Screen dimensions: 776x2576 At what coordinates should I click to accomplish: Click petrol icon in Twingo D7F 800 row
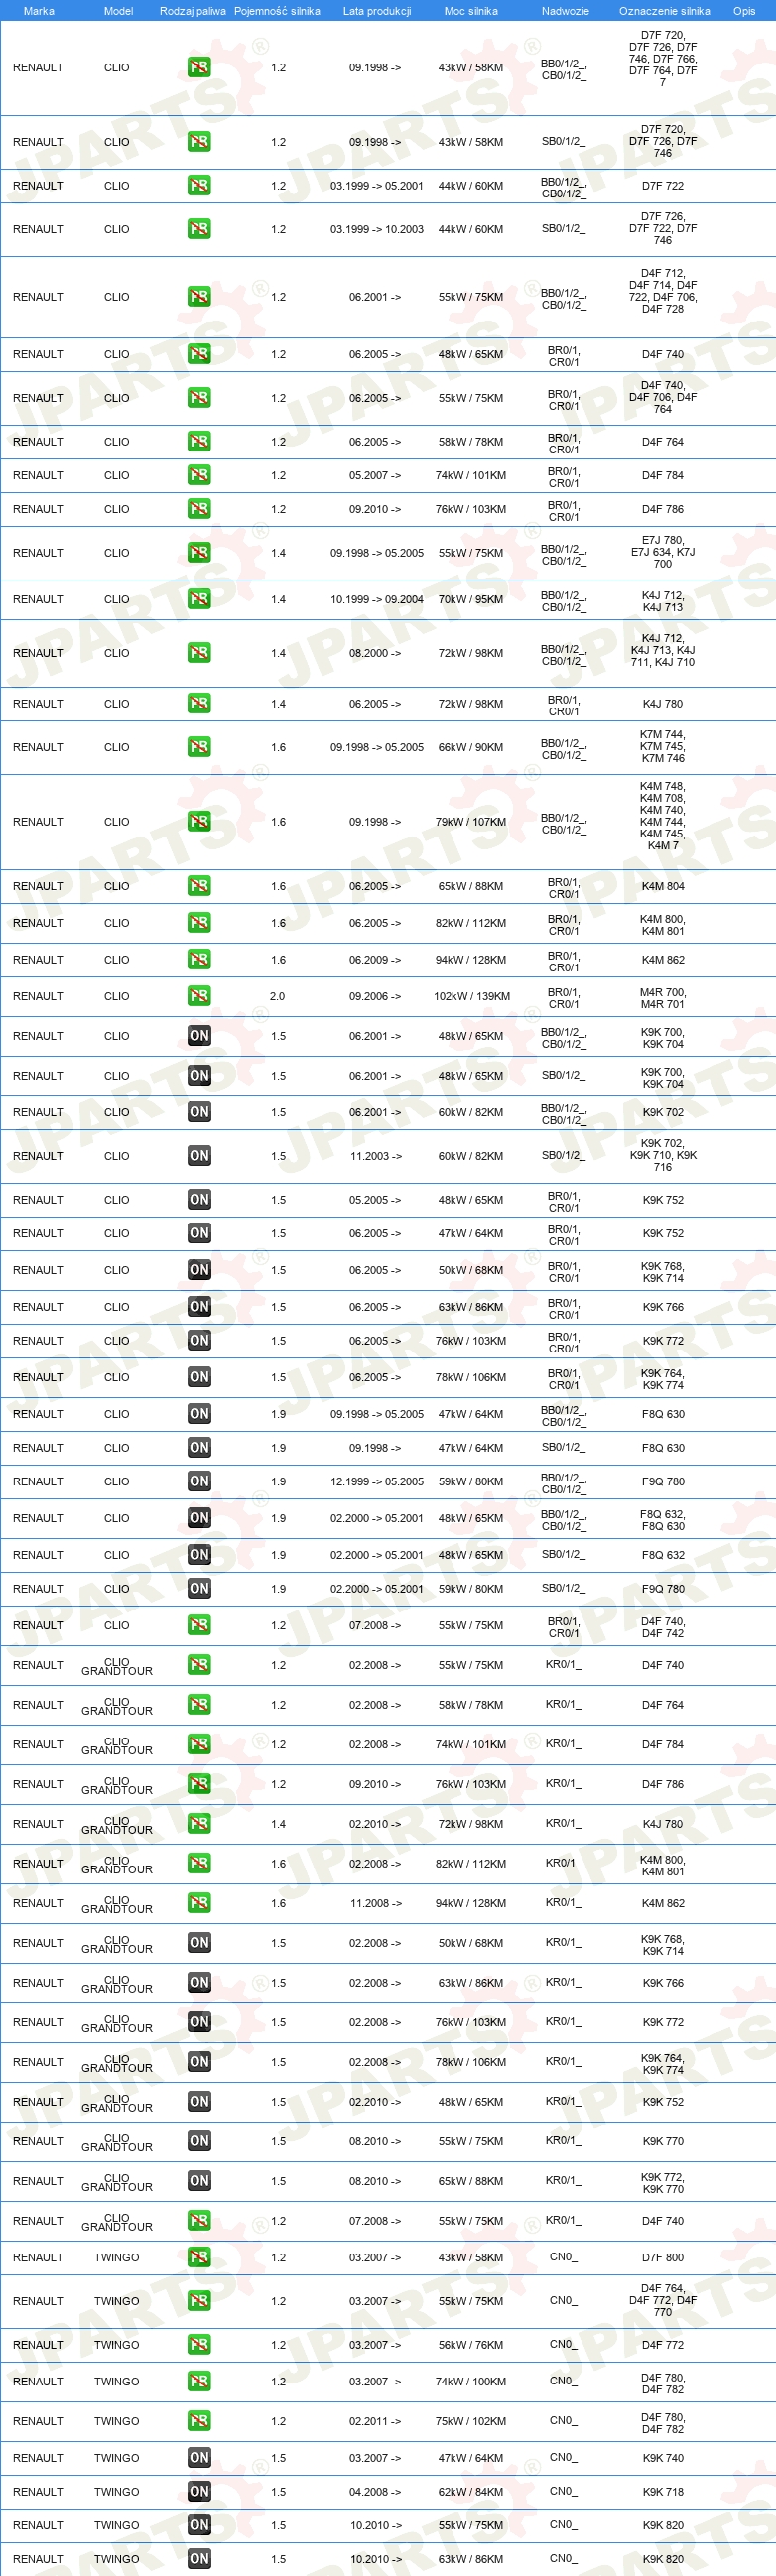199,2257
